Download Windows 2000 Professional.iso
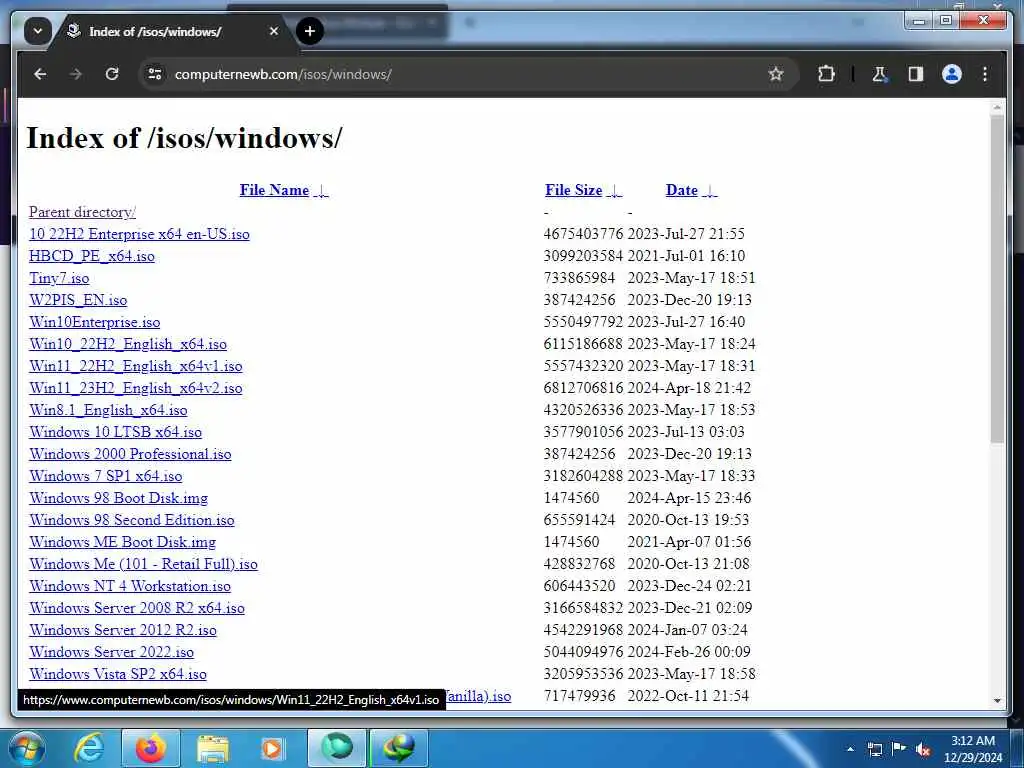Viewport: 1024px width, 768px height. 130,454
